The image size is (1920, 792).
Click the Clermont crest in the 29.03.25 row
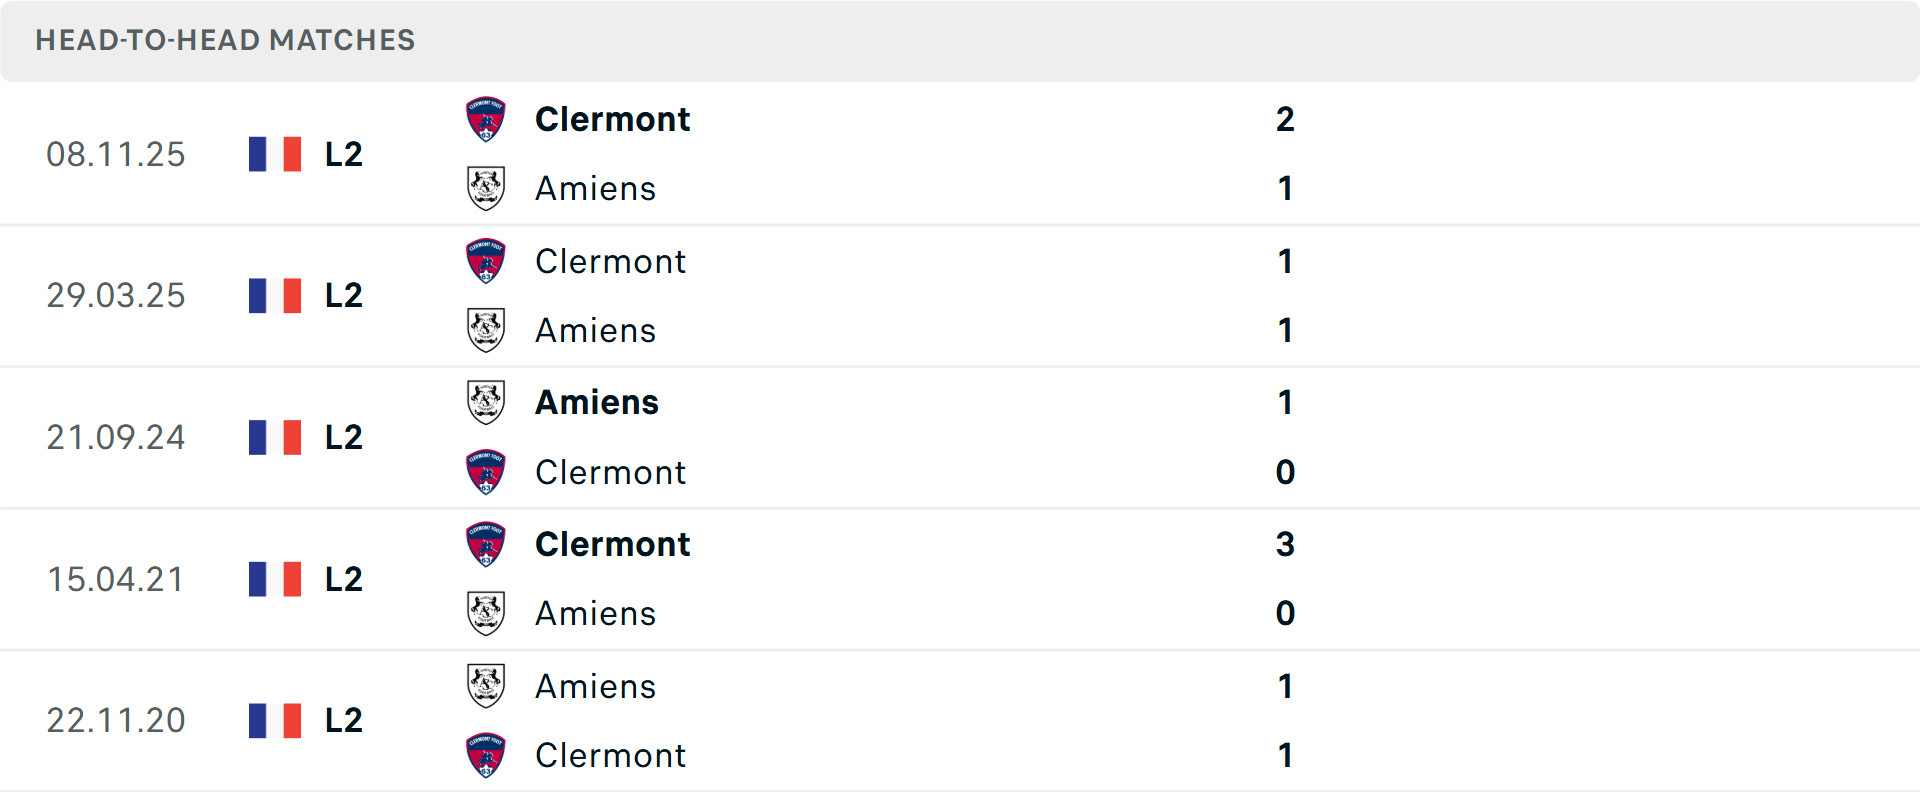pyautogui.click(x=486, y=260)
